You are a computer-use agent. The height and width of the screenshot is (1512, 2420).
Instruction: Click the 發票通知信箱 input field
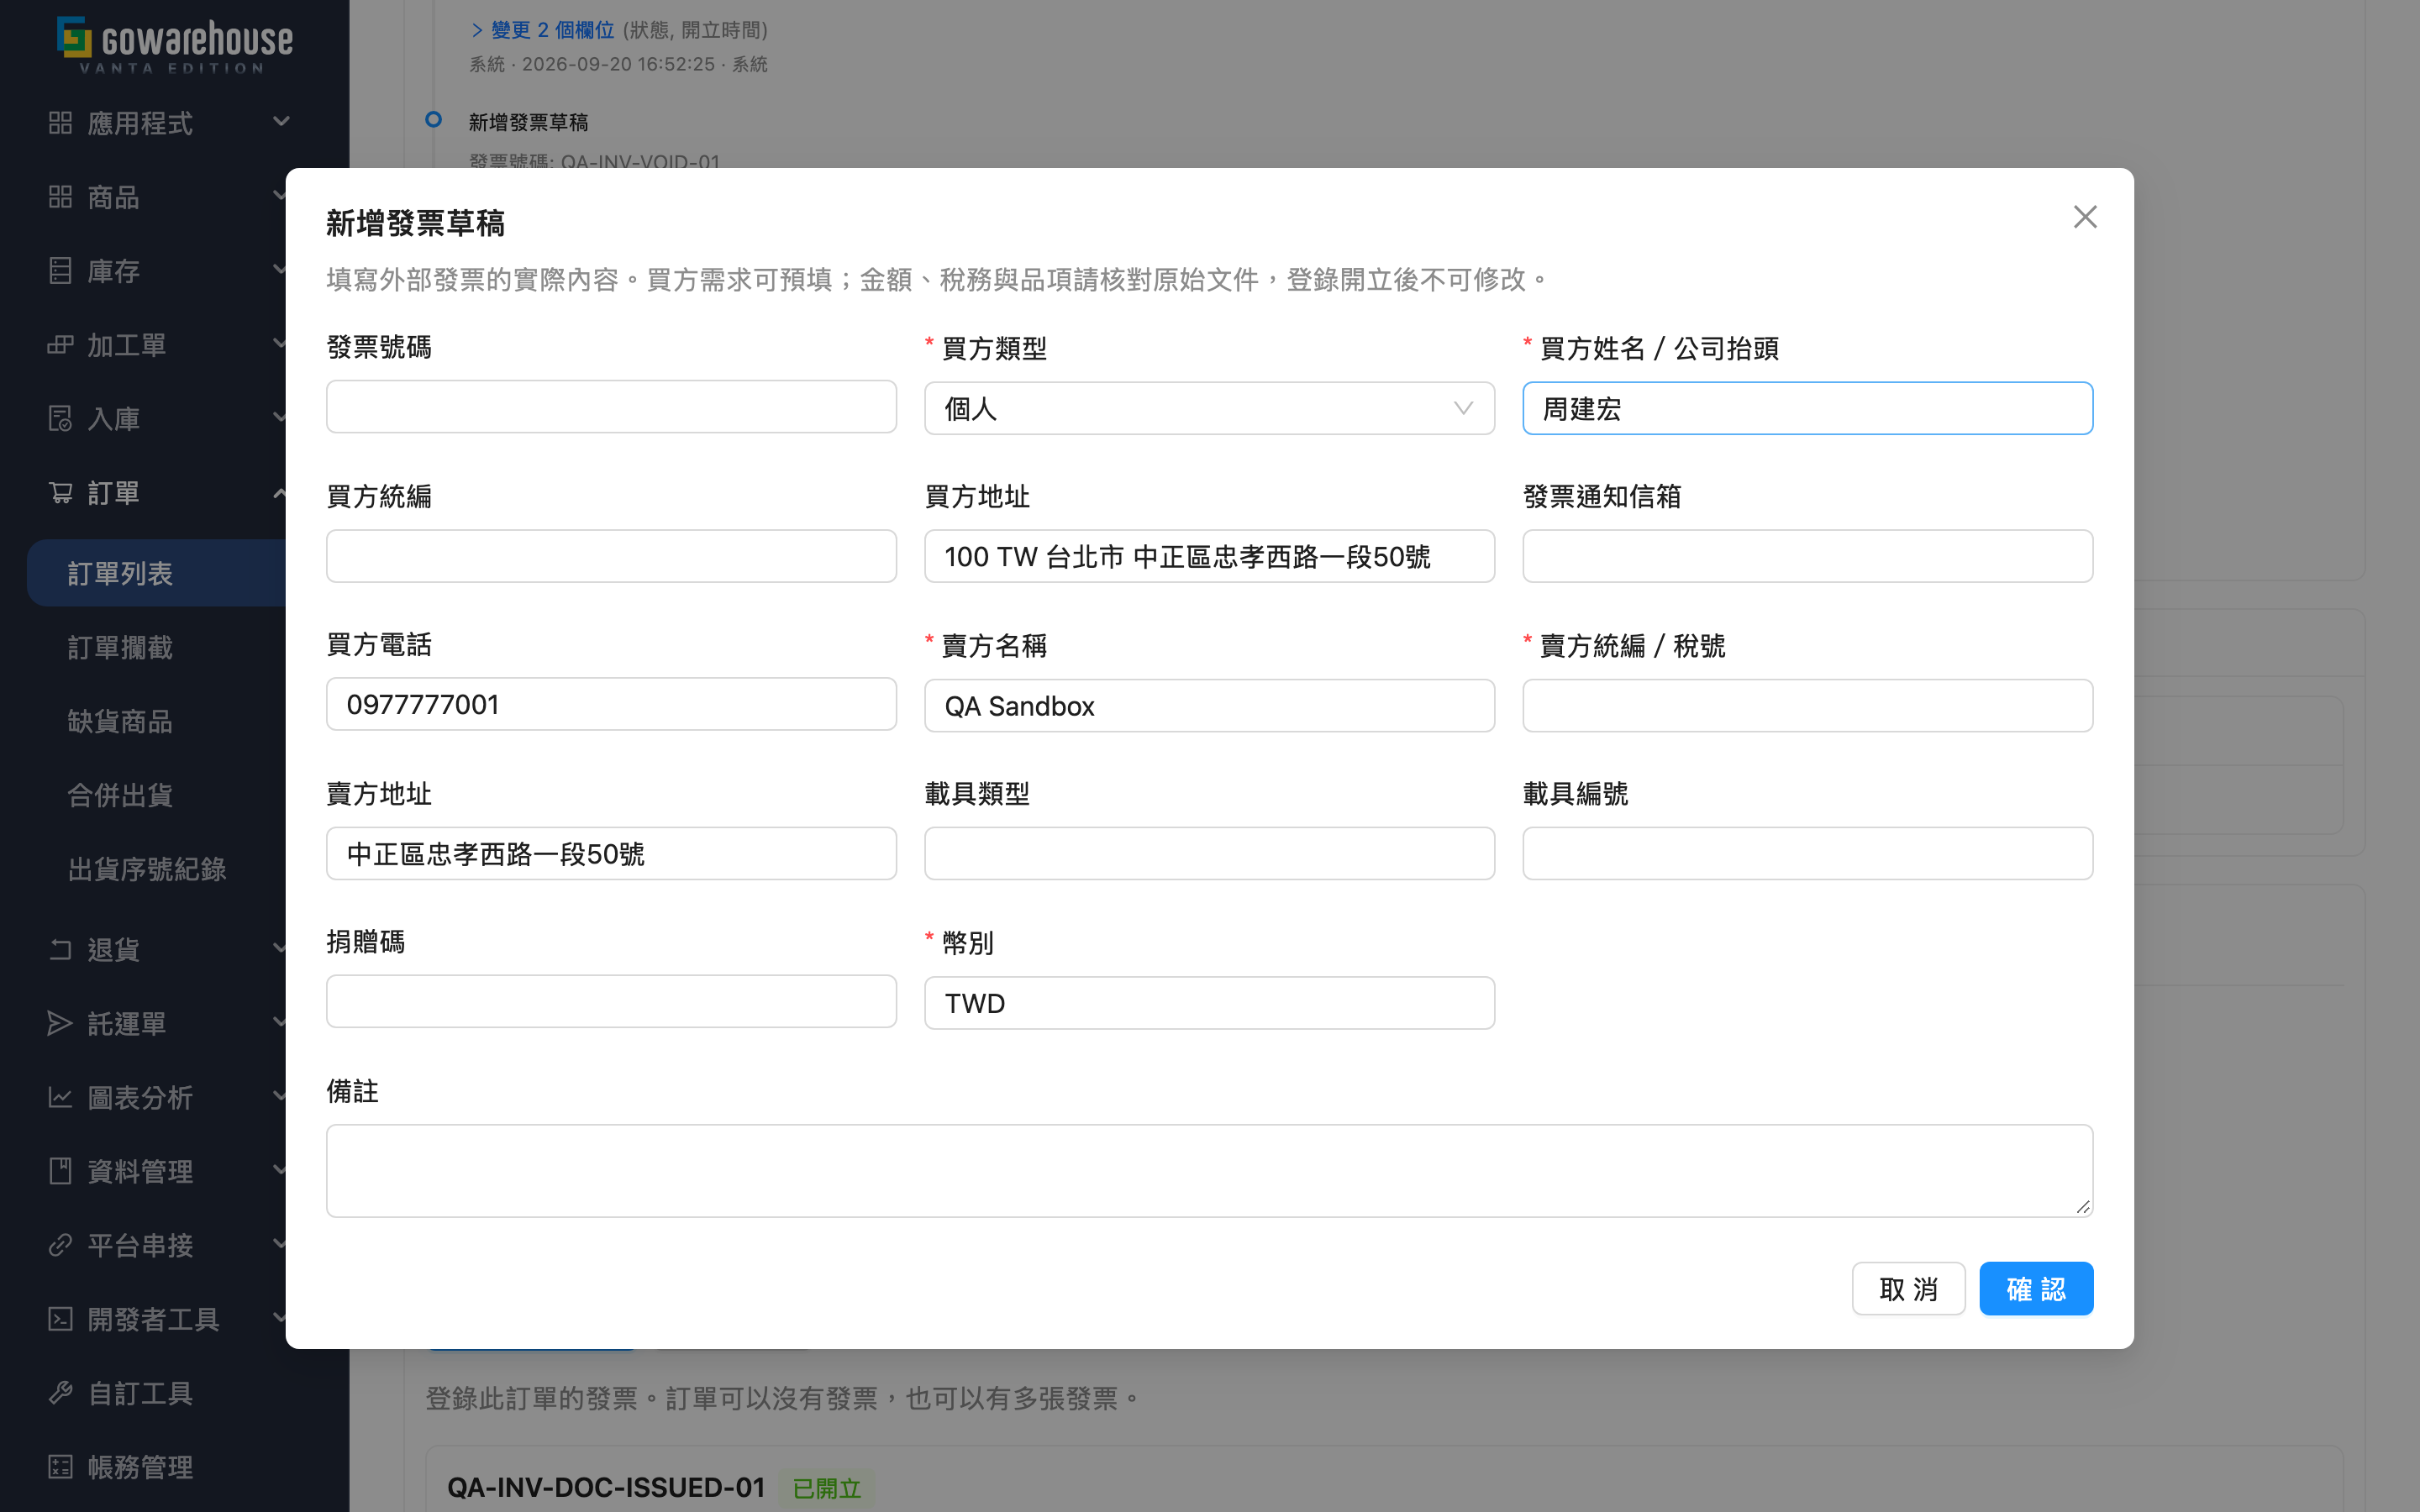click(1807, 556)
